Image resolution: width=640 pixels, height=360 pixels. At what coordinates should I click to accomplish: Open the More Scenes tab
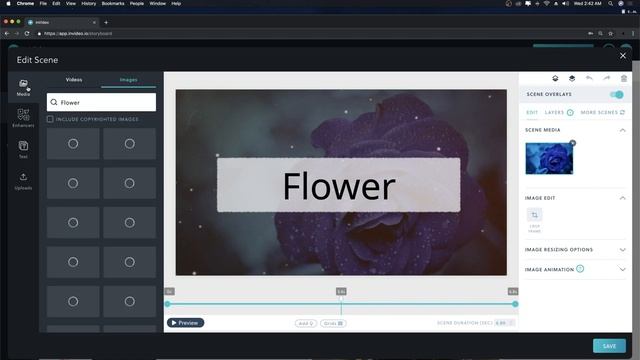pos(599,112)
